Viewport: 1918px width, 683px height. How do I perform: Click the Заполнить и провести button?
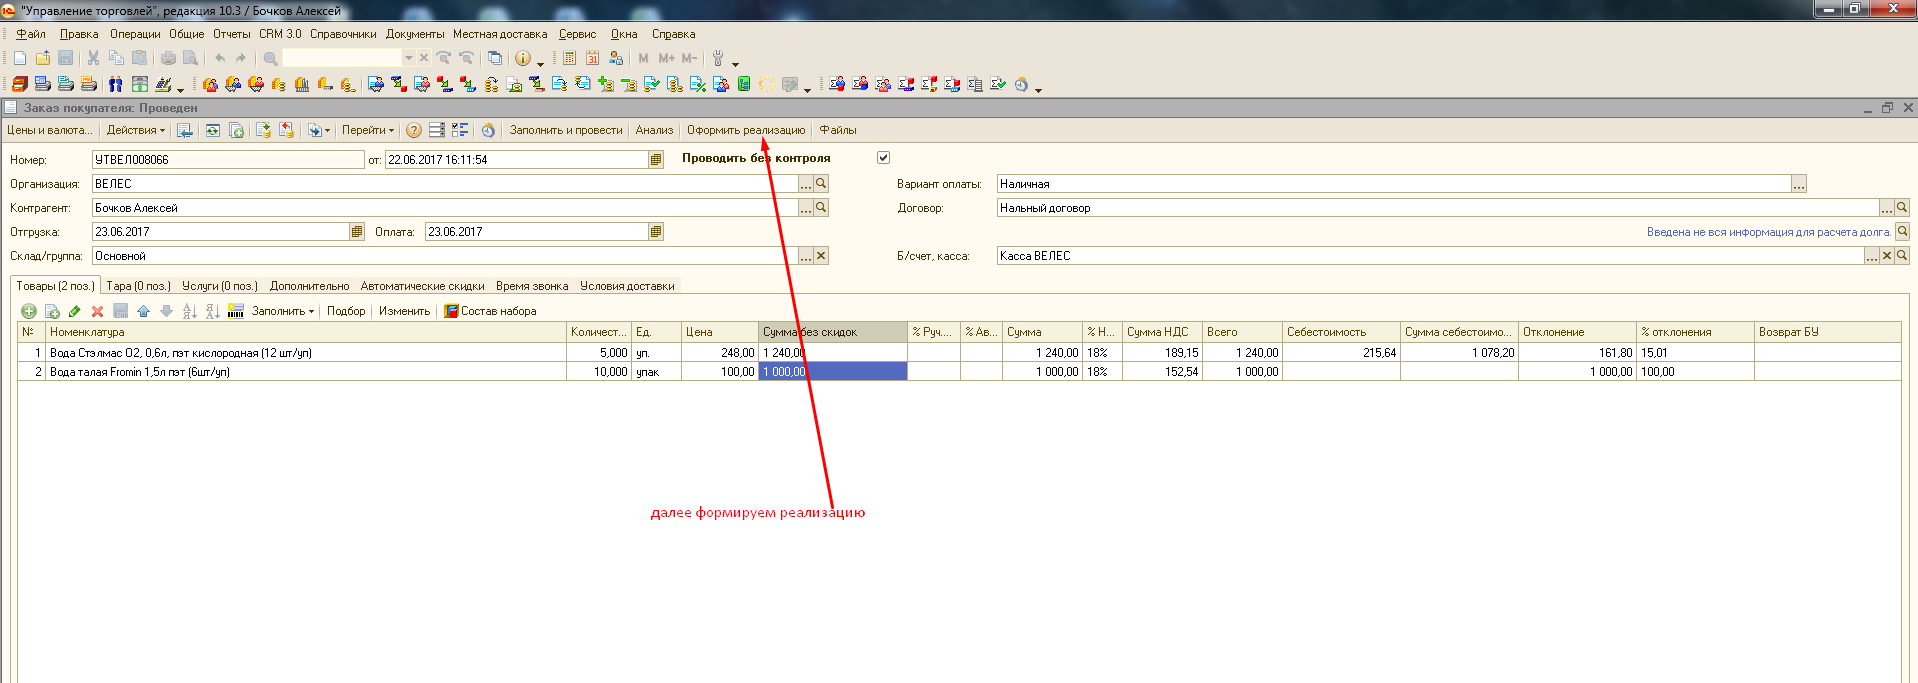(565, 130)
